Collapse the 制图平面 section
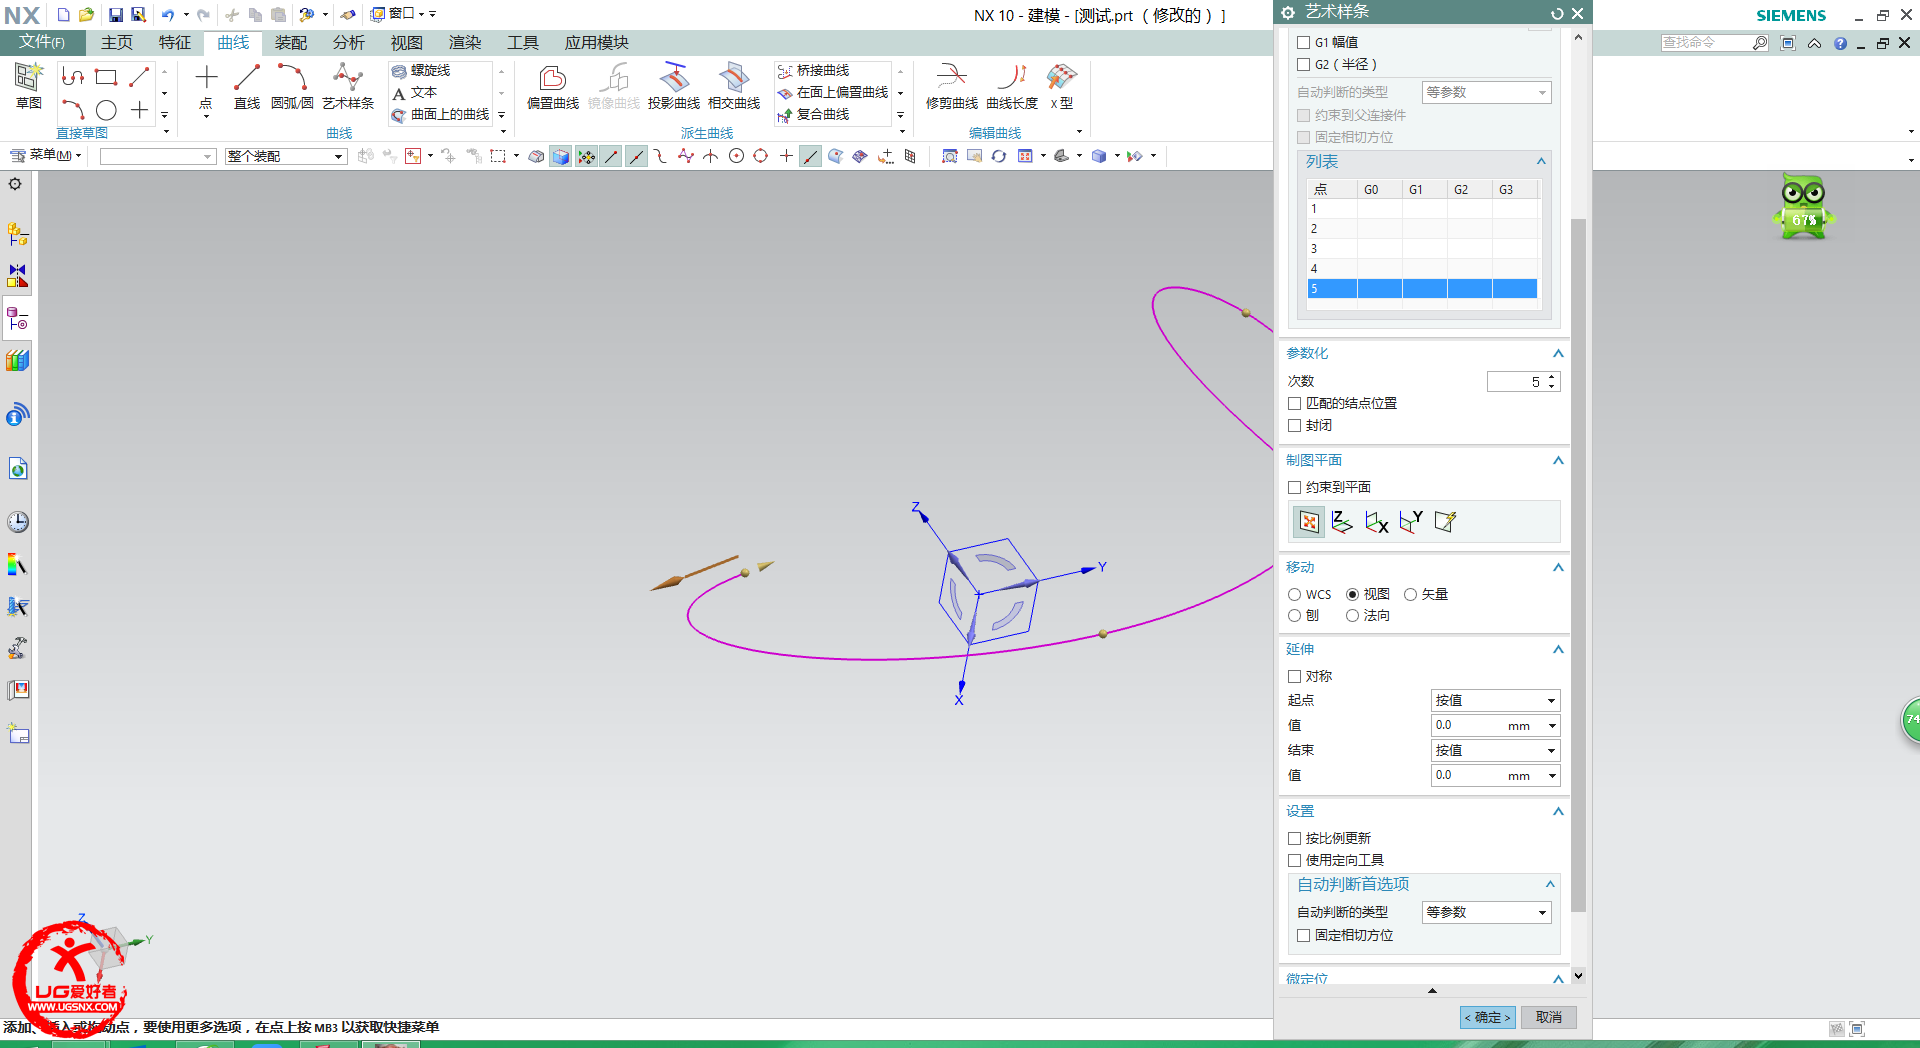This screenshot has width=1920, height=1048. pyautogui.click(x=1558, y=460)
